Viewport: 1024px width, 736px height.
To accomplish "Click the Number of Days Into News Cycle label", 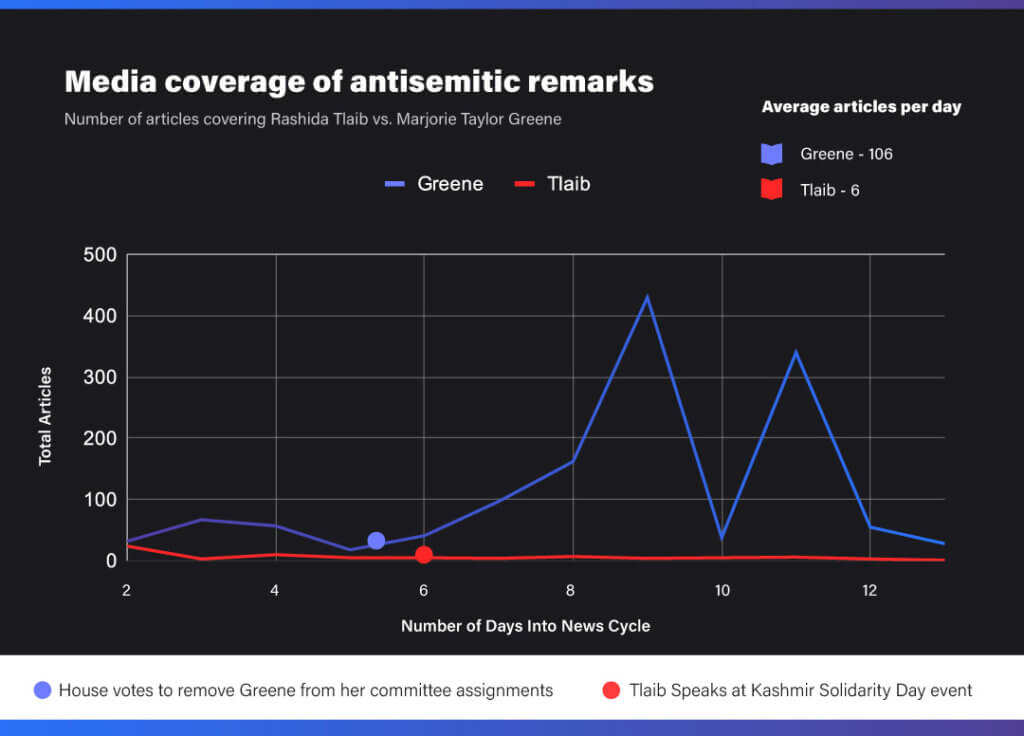I will point(526,626).
